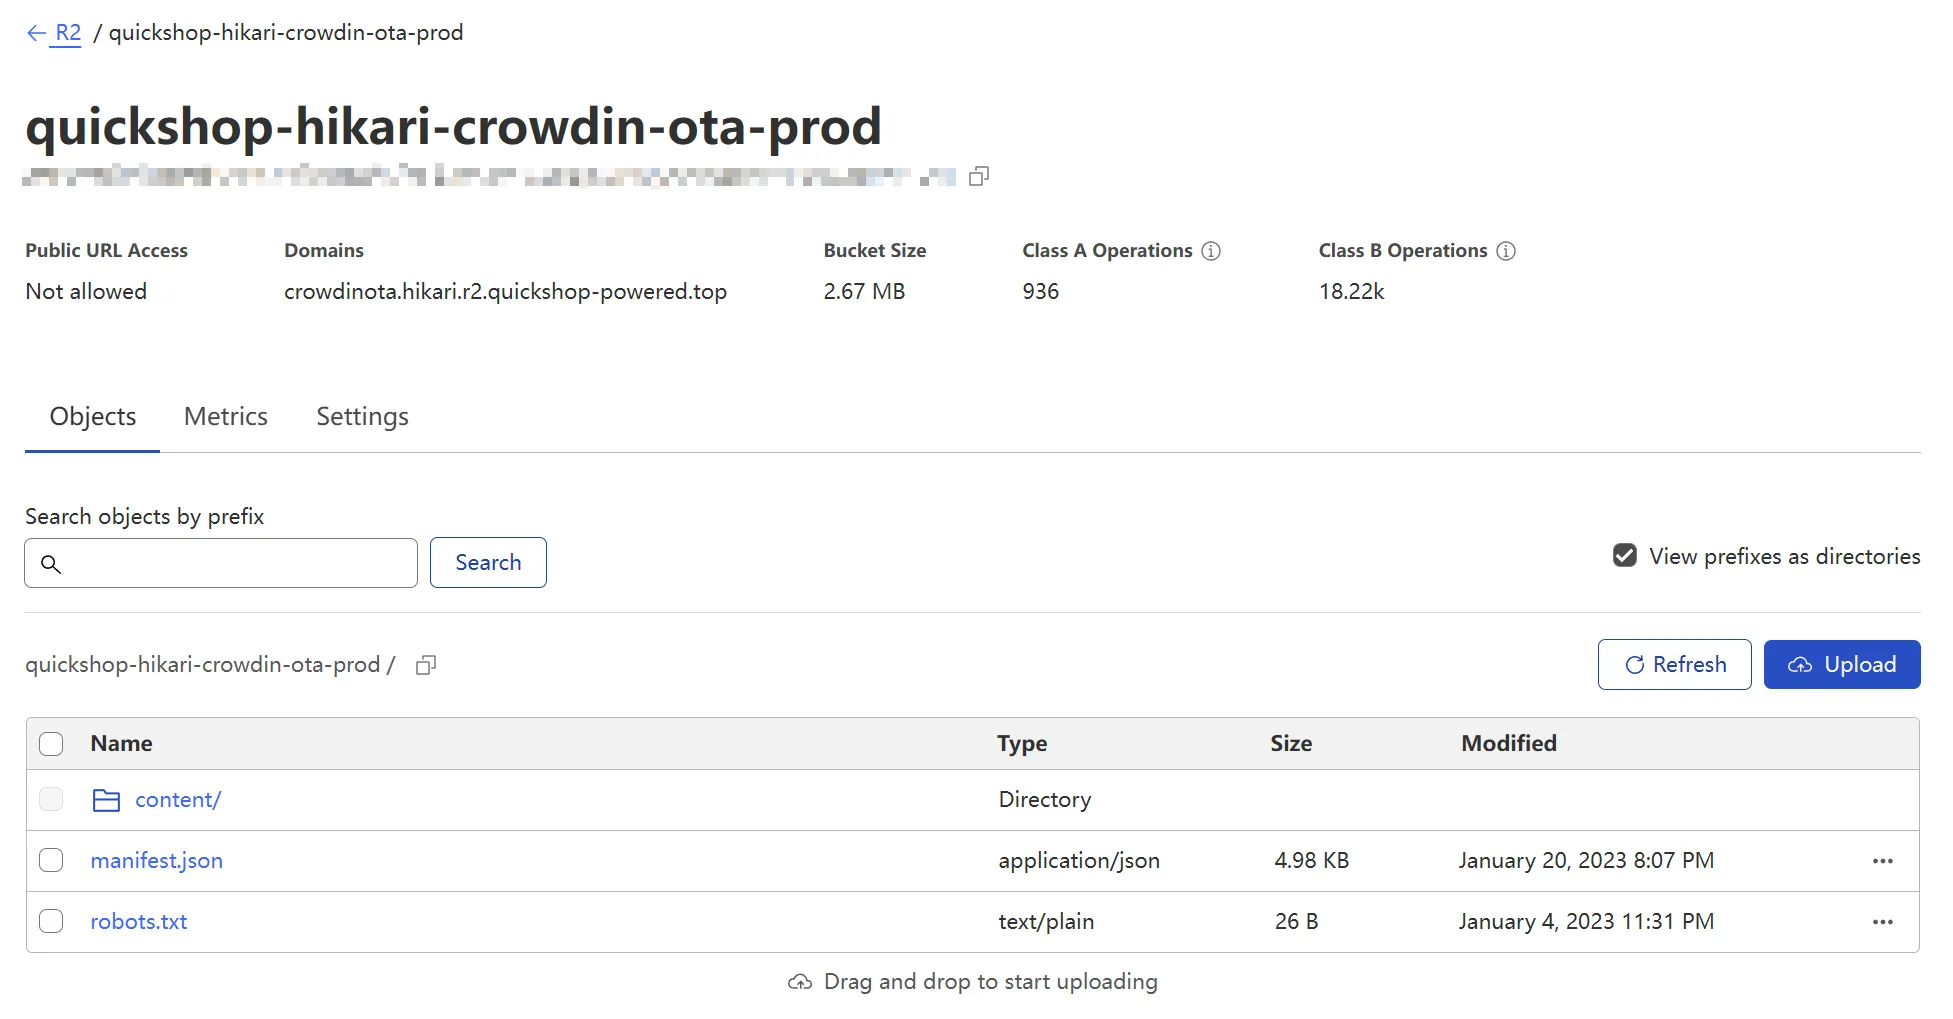Open Class B Operations info tooltip

click(1506, 251)
